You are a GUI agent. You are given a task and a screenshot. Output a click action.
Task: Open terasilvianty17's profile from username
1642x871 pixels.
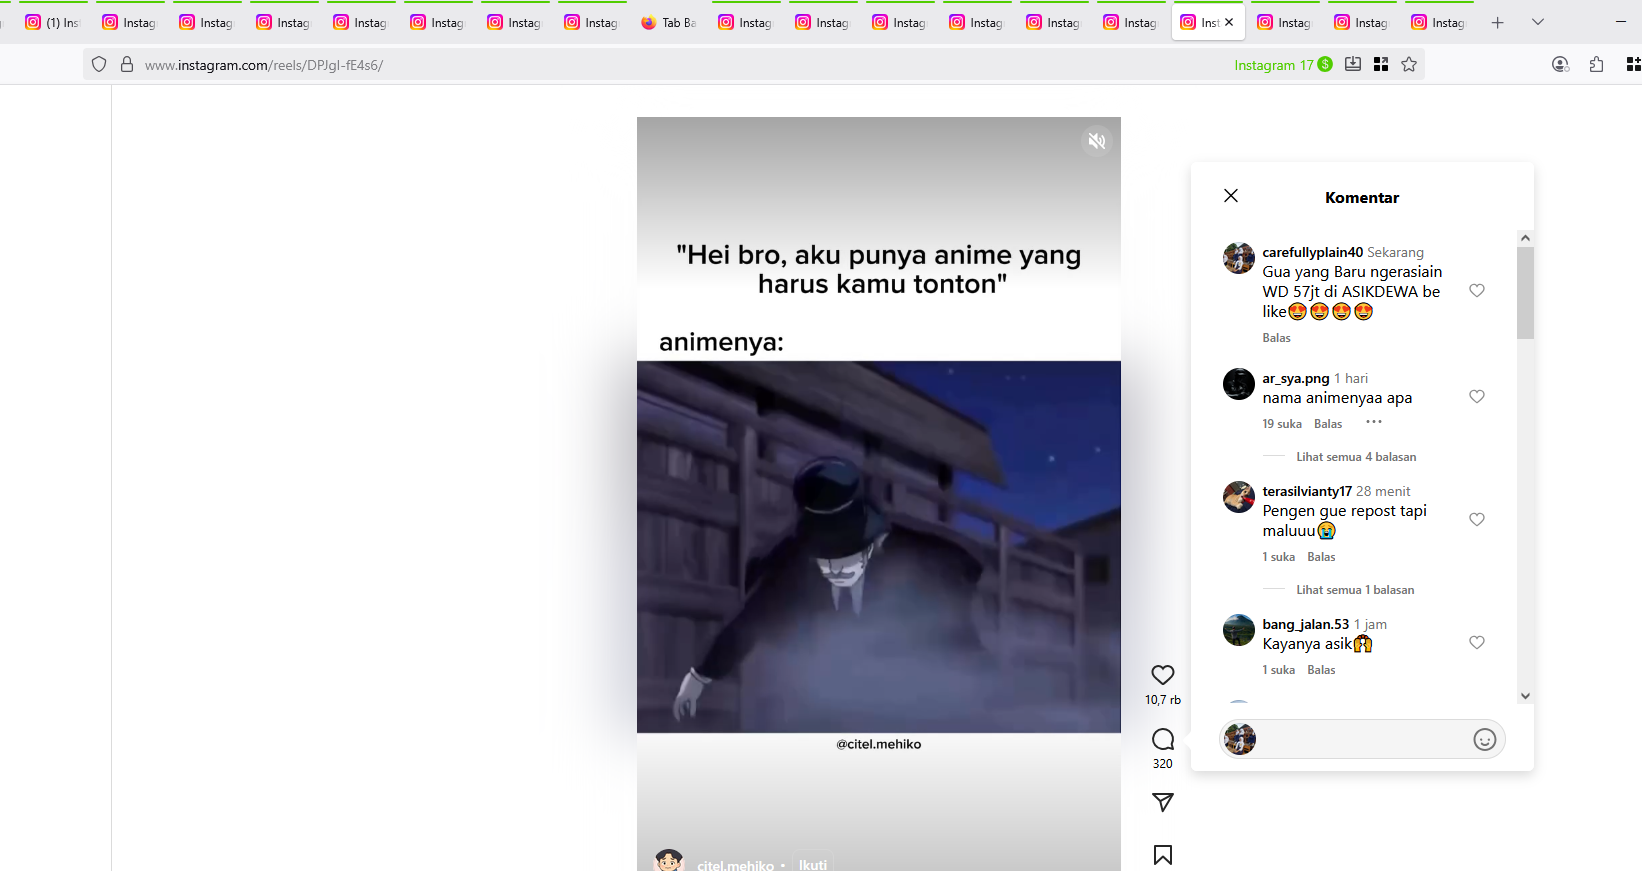tap(1307, 491)
